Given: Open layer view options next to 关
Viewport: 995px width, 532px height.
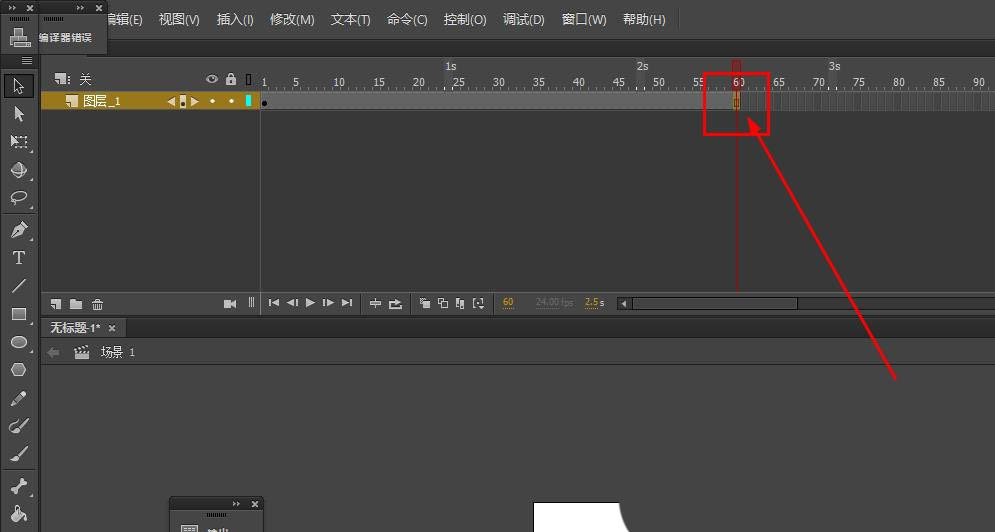Looking at the screenshot, I should point(62,79).
